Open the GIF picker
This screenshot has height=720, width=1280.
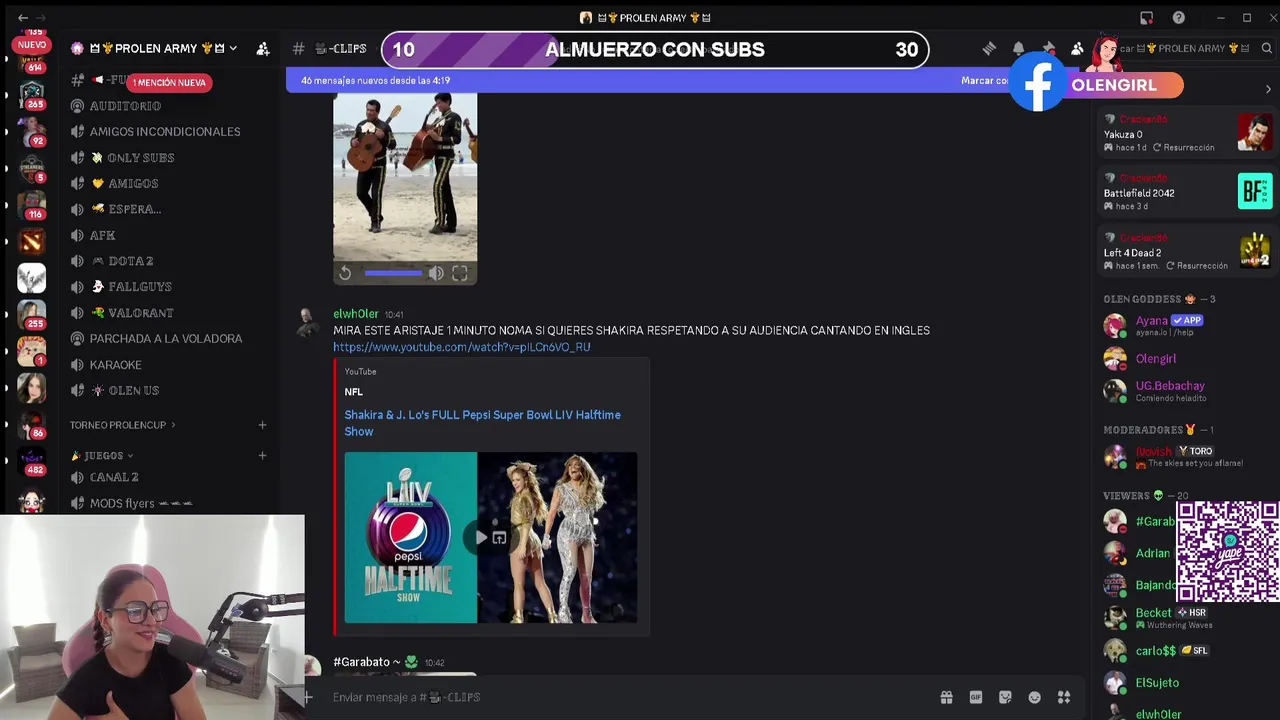(976, 697)
